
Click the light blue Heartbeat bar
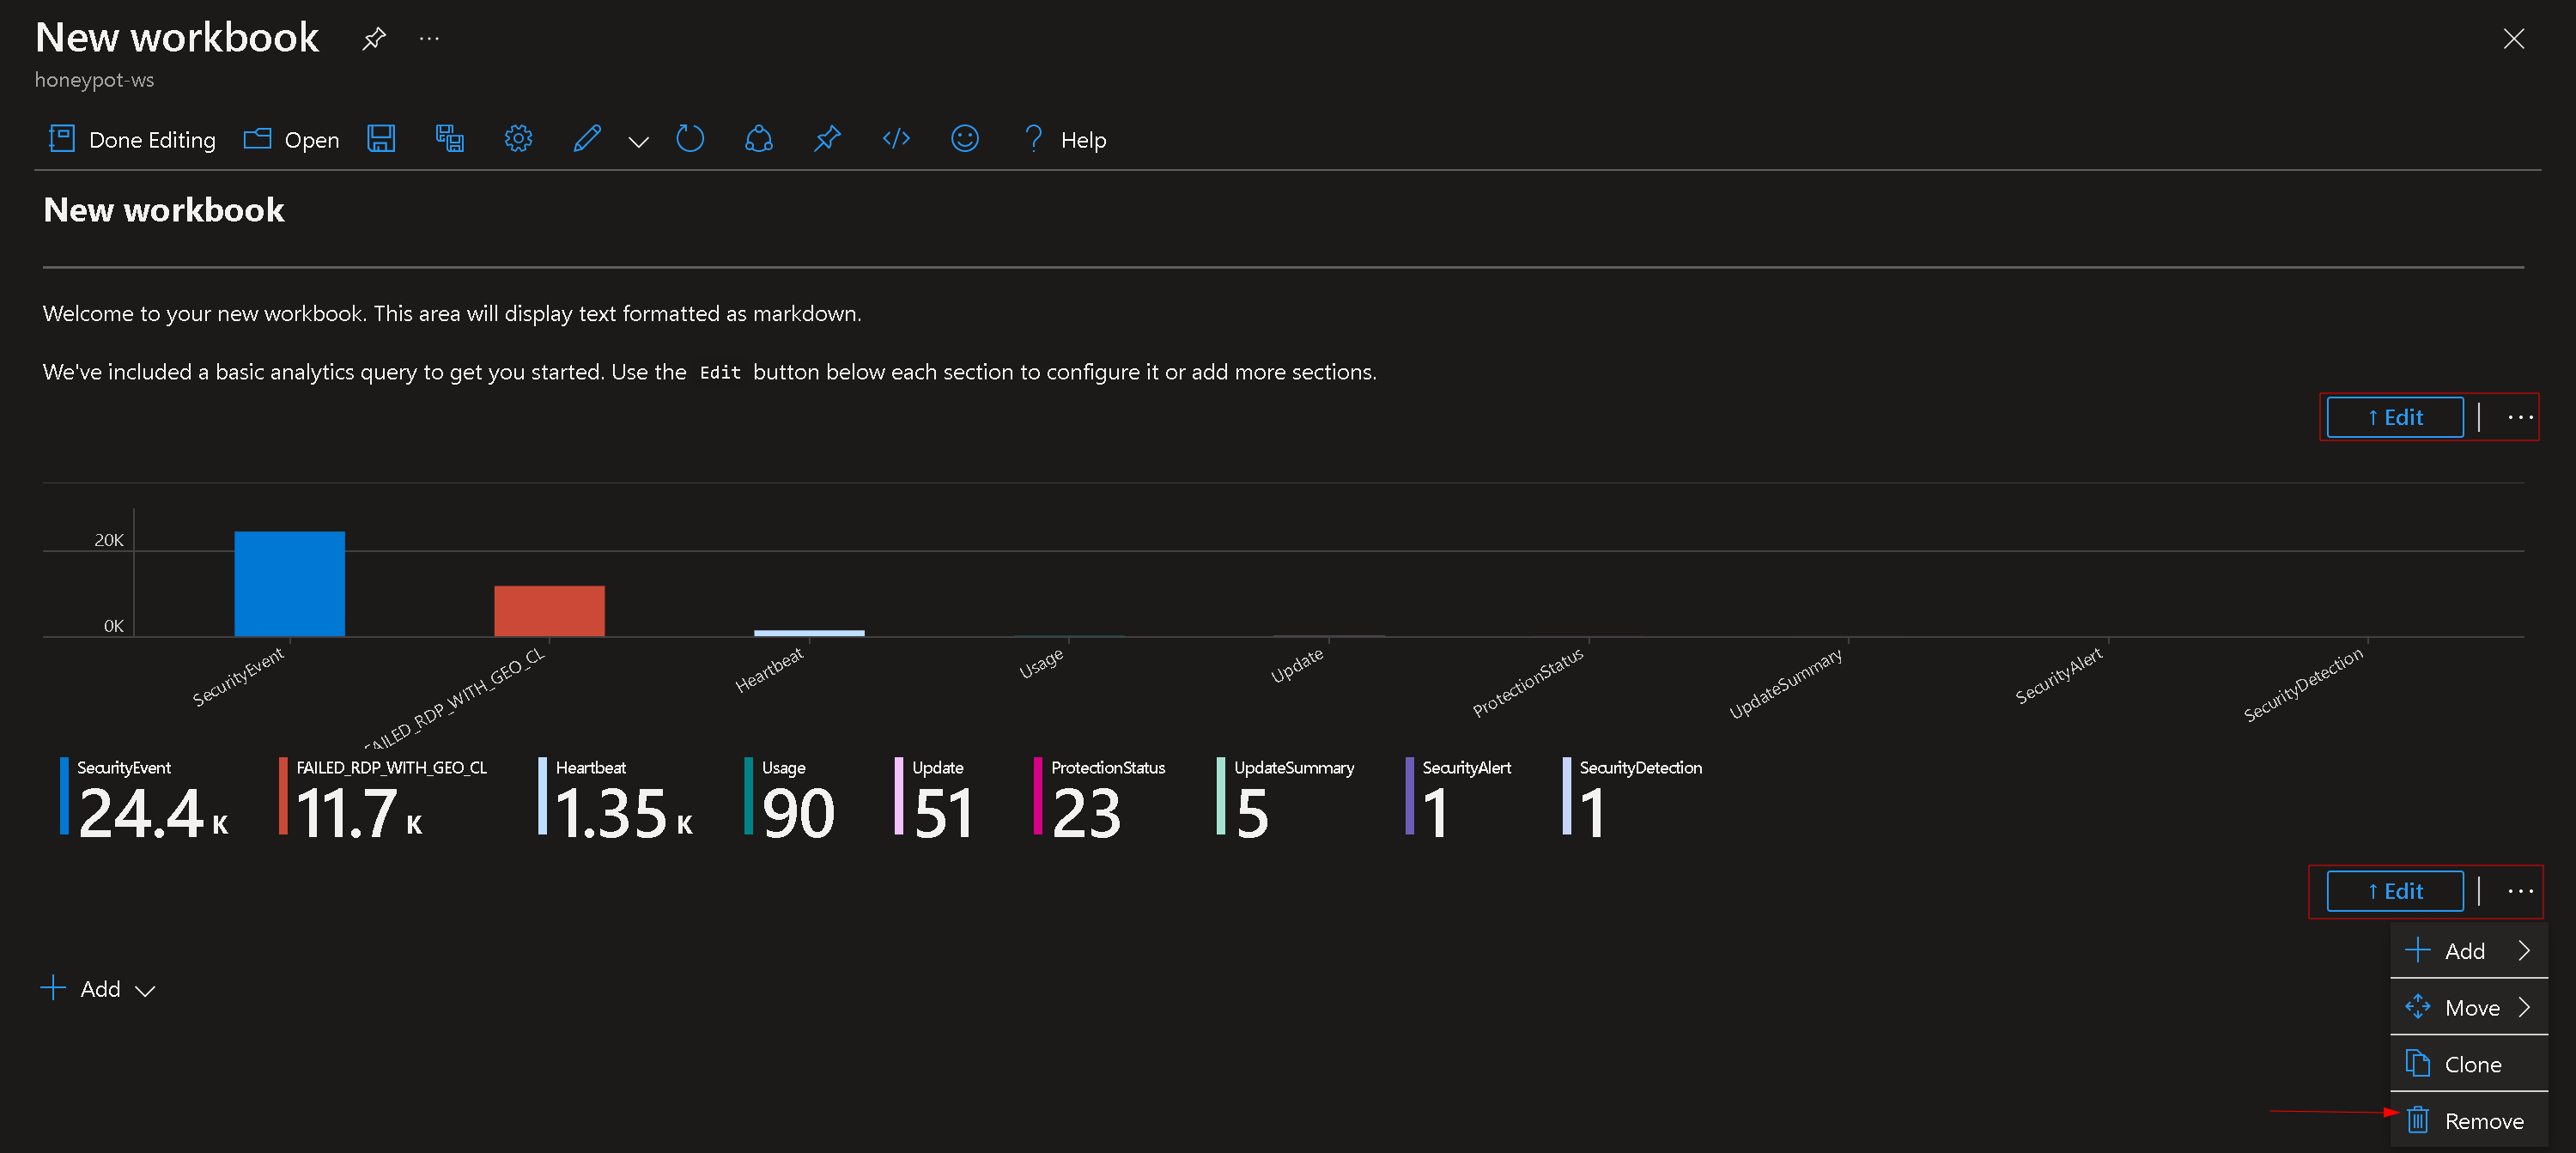coord(809,633)
